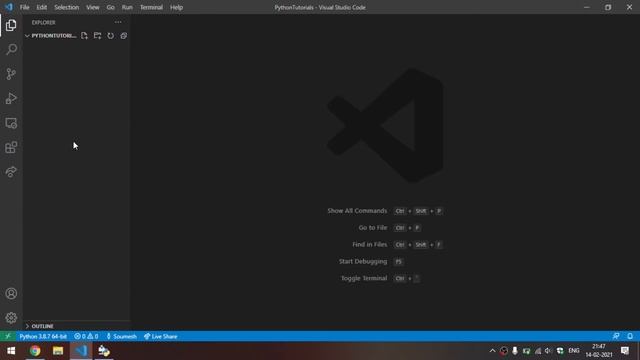Open the Remote Explorer view
This screenshot has height=360, width=640.
[x=11, y=123]
